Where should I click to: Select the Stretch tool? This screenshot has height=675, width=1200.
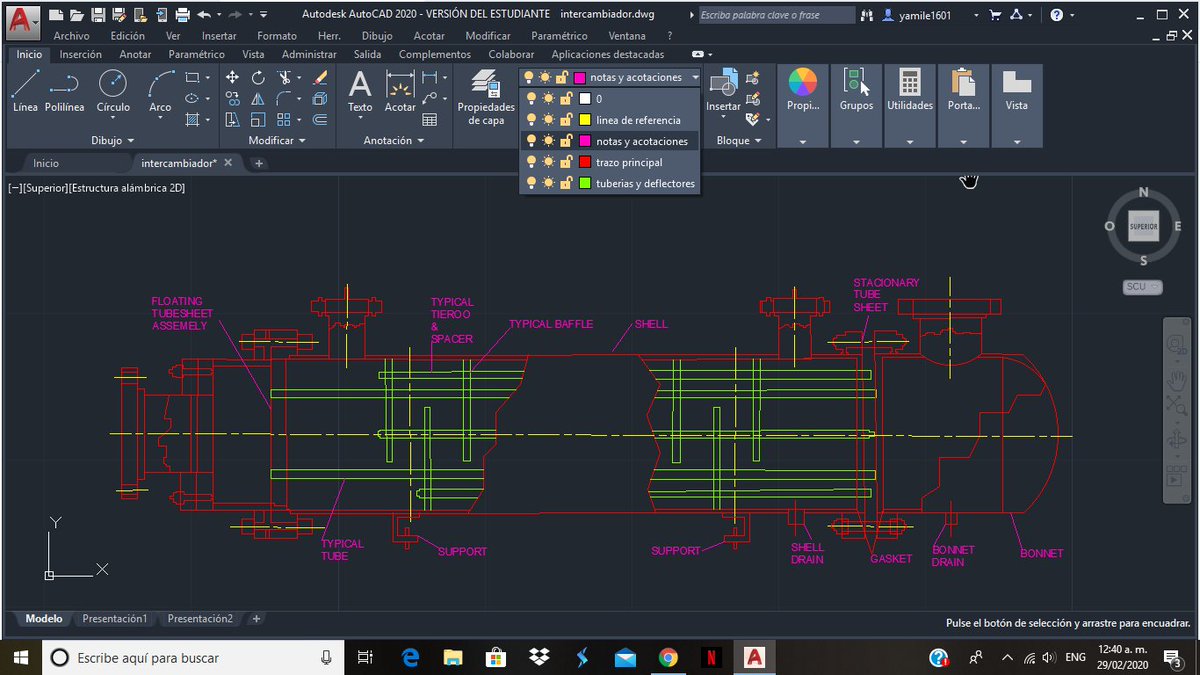[x=232, y=119]
